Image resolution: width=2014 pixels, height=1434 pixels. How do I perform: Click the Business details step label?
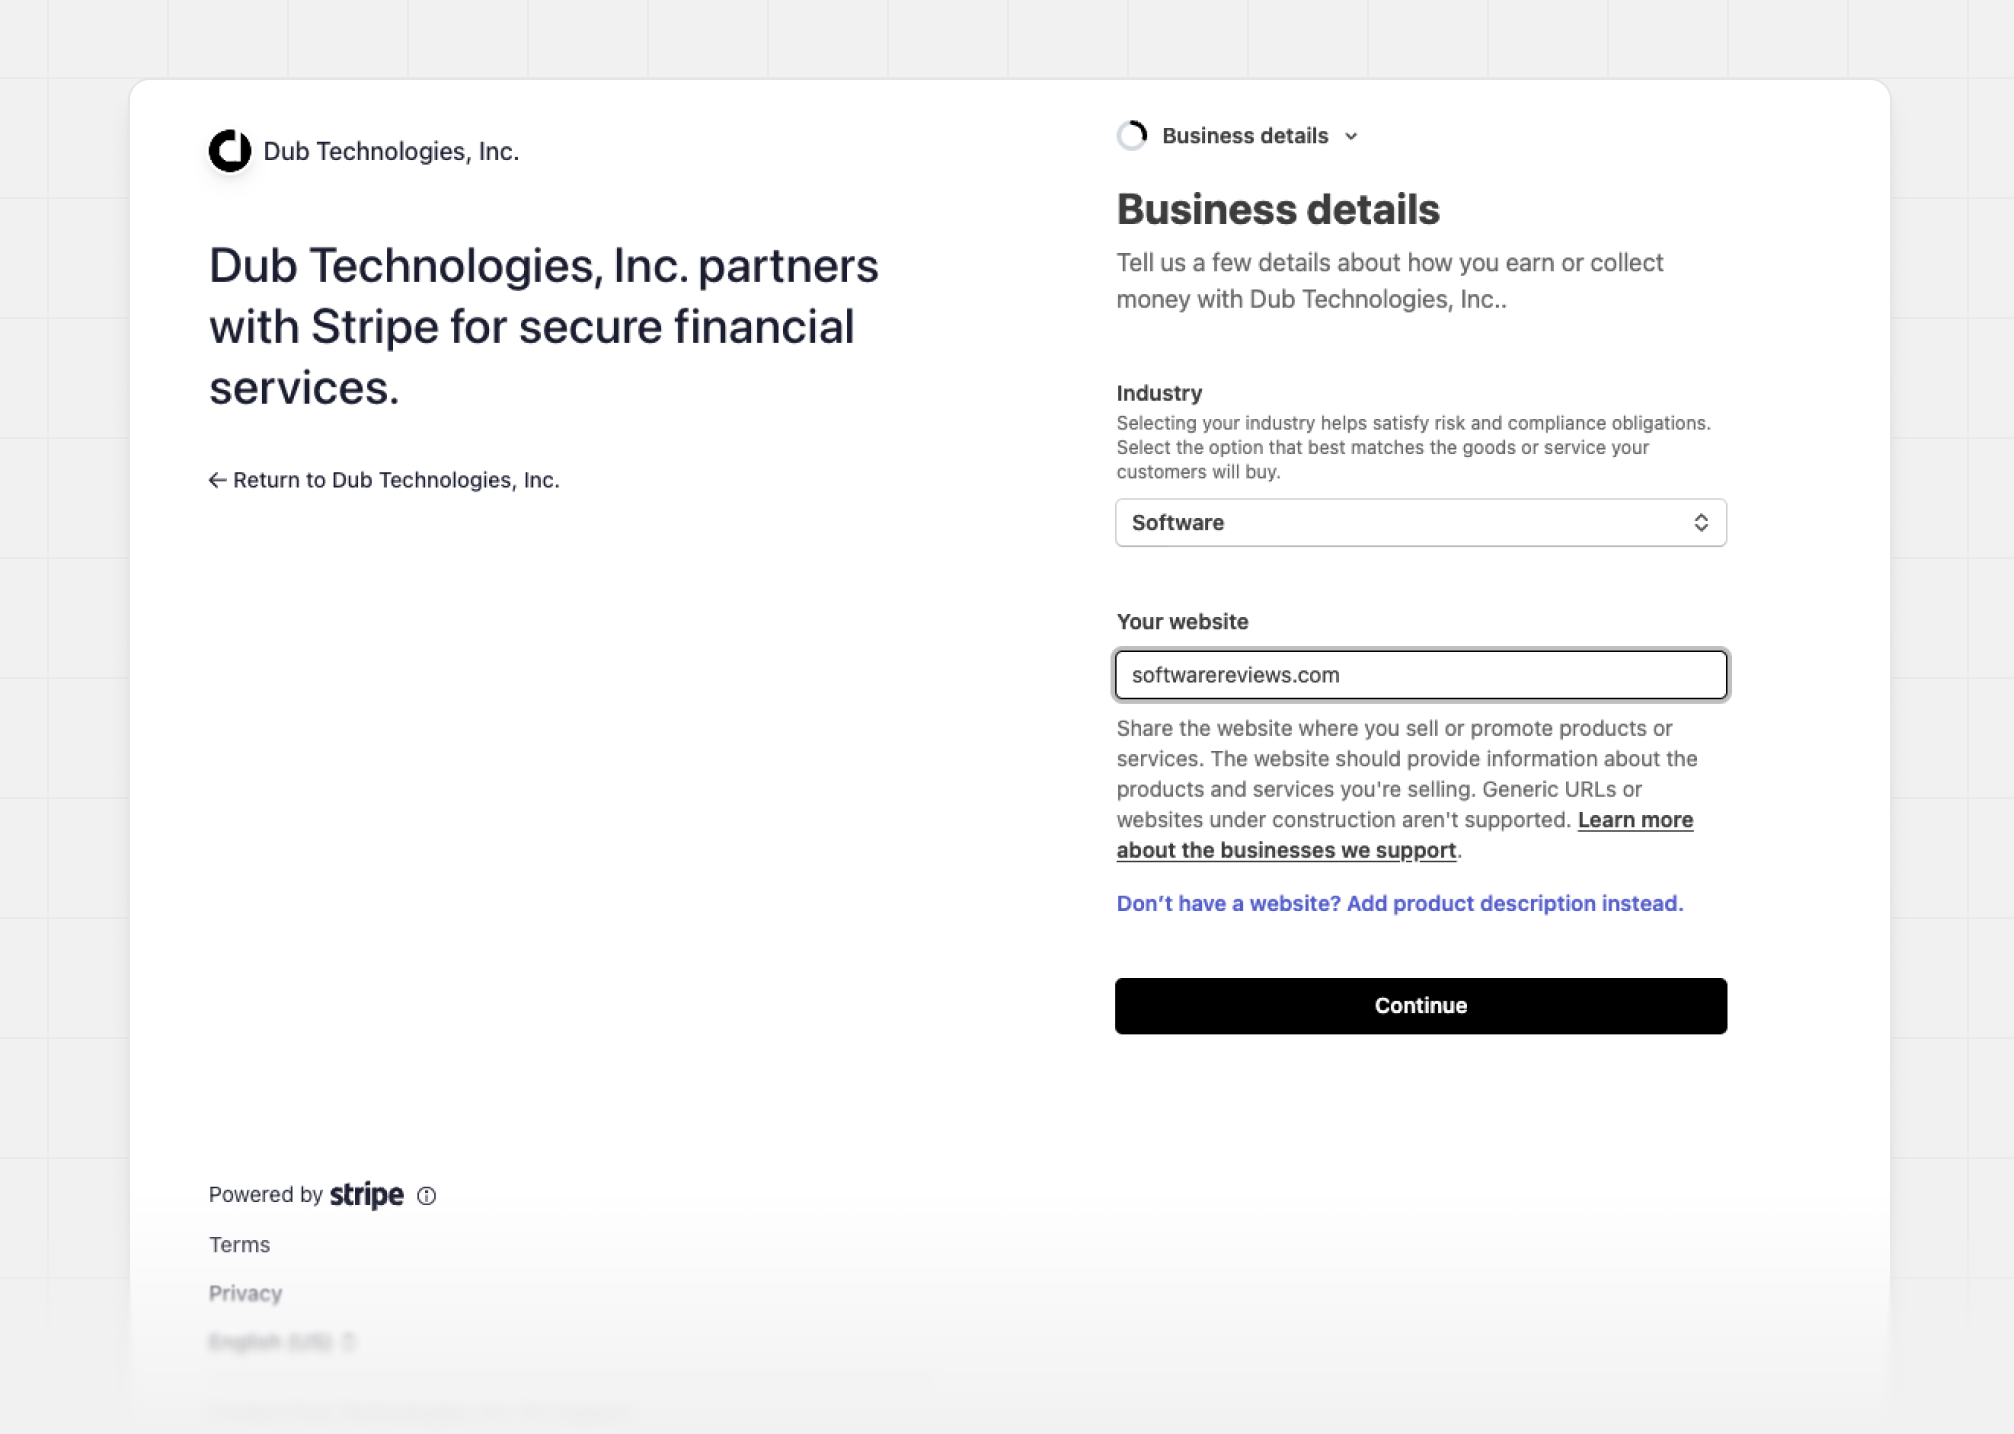click(1245, 136)
